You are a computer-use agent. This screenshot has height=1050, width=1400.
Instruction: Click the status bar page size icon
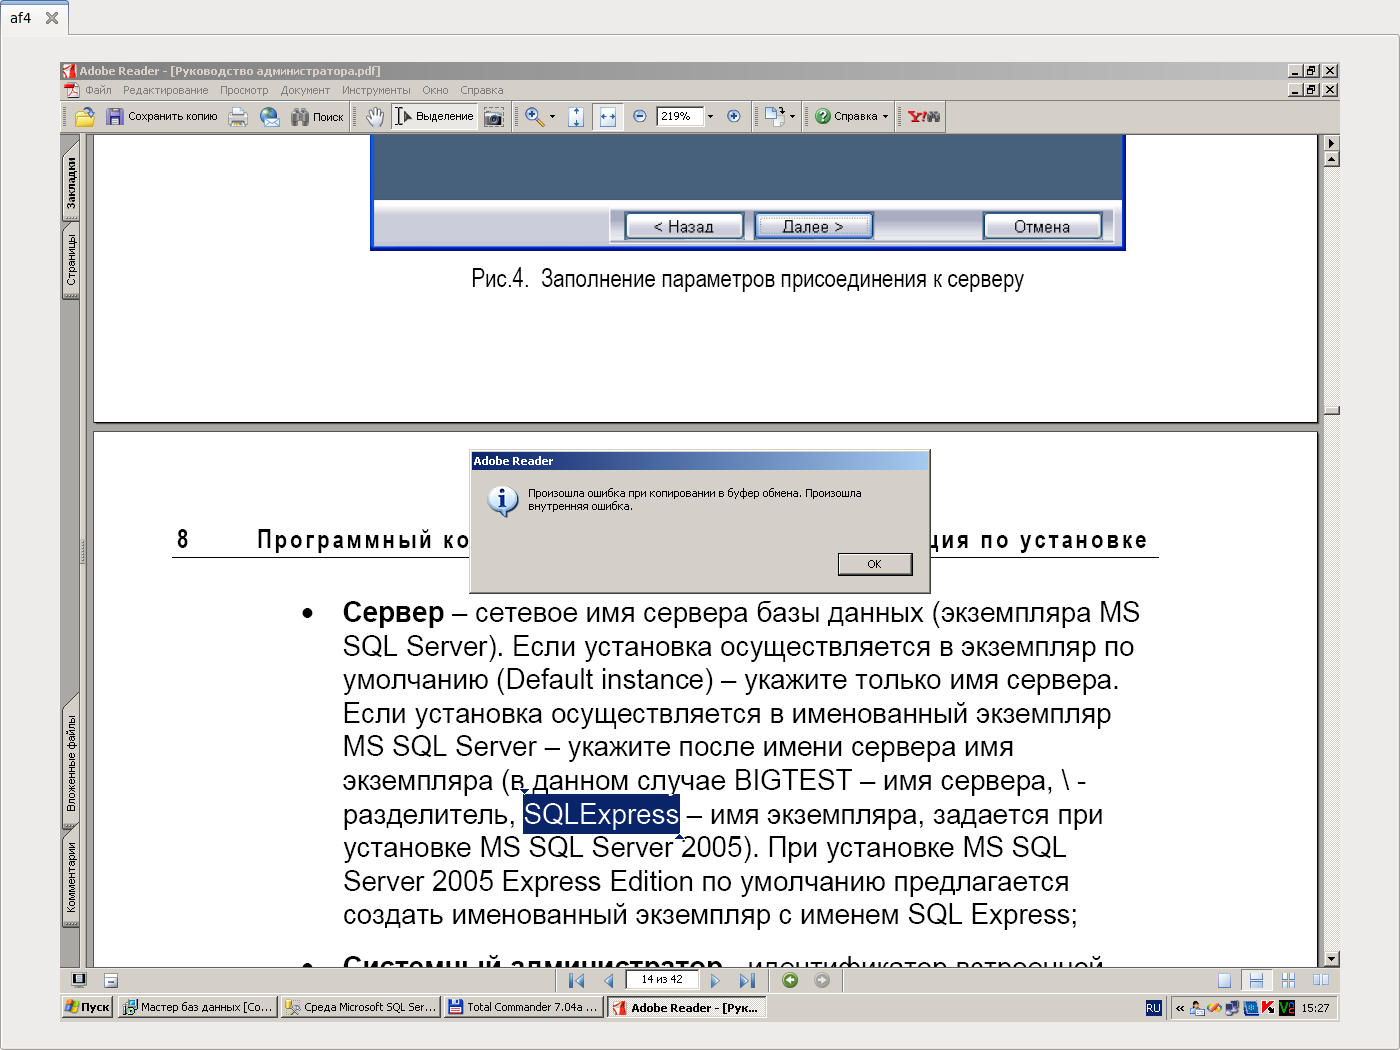(111, 981)
